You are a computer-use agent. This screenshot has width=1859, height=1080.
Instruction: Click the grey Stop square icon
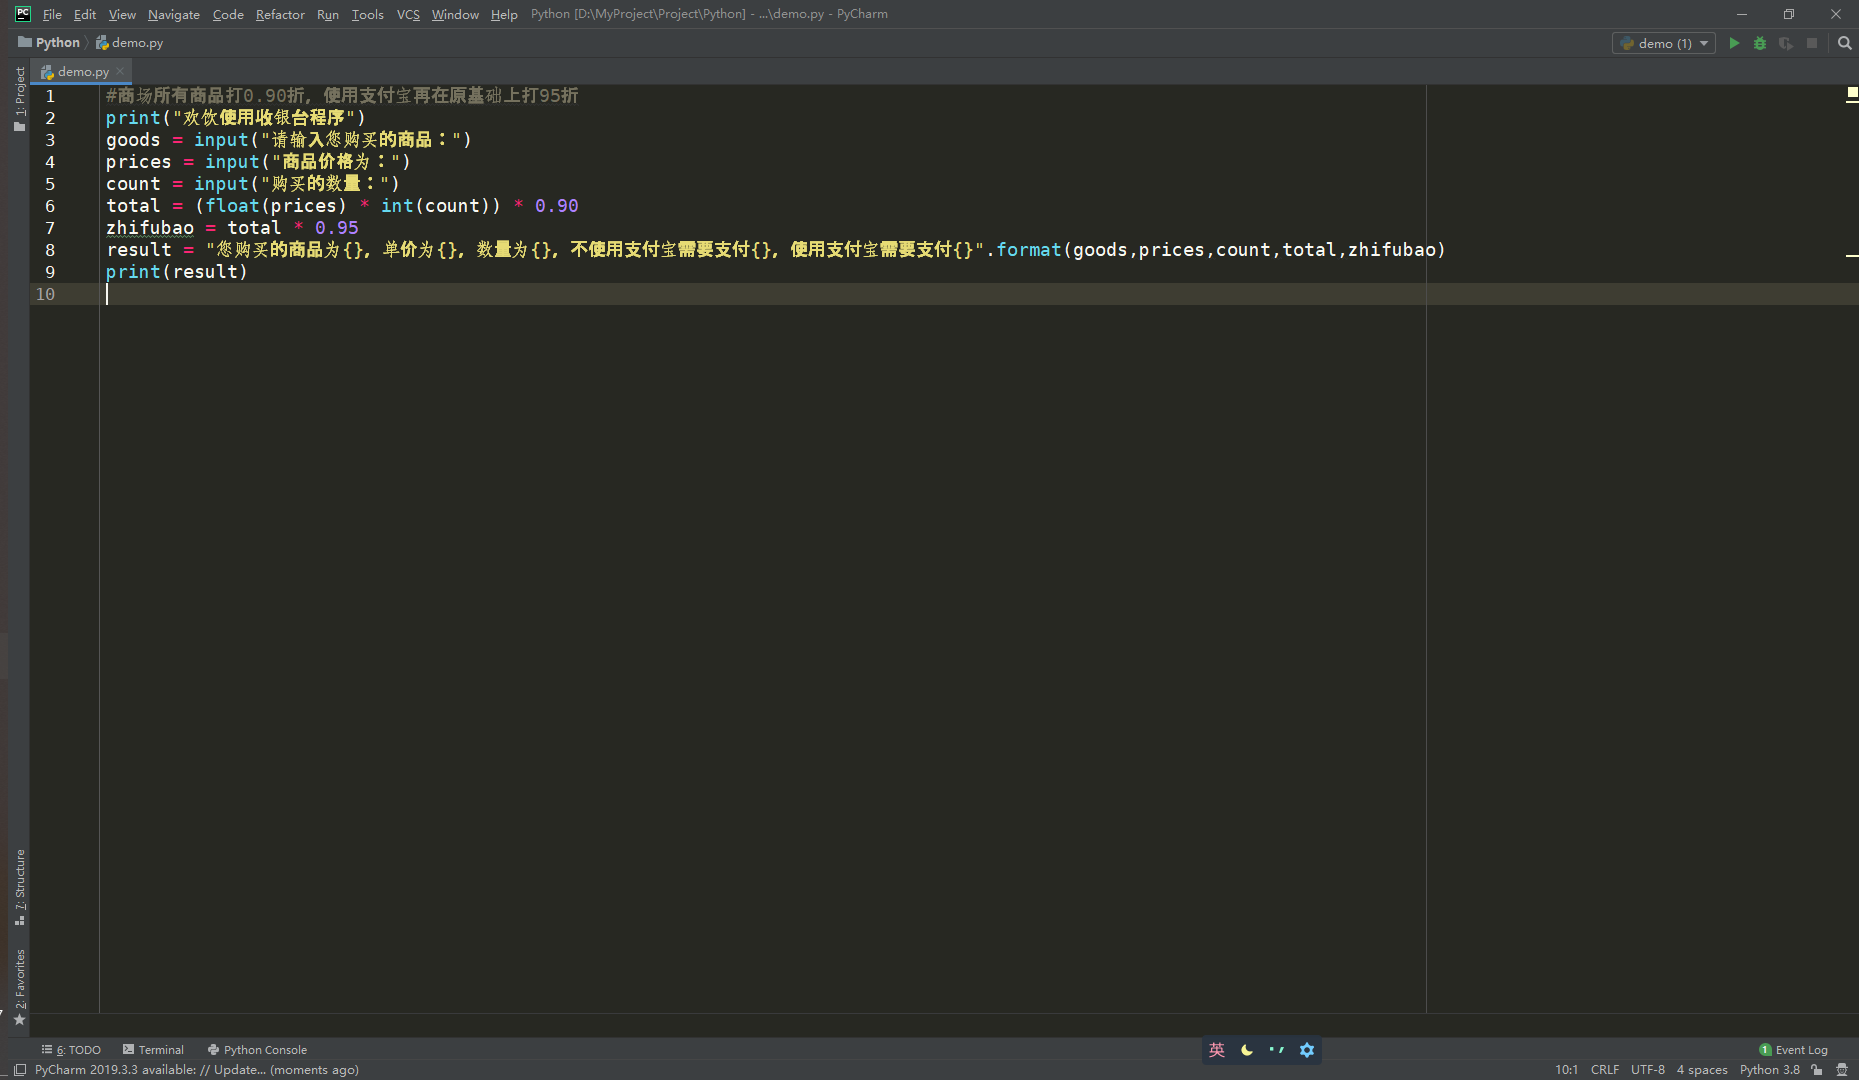tap(1812, 43)
